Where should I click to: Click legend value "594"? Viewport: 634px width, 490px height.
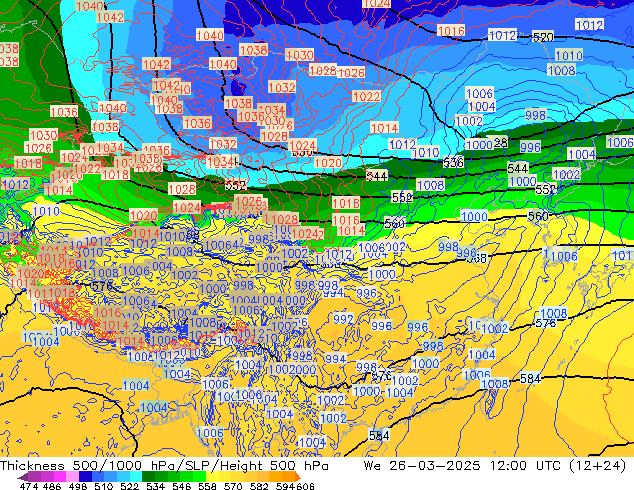285,486
